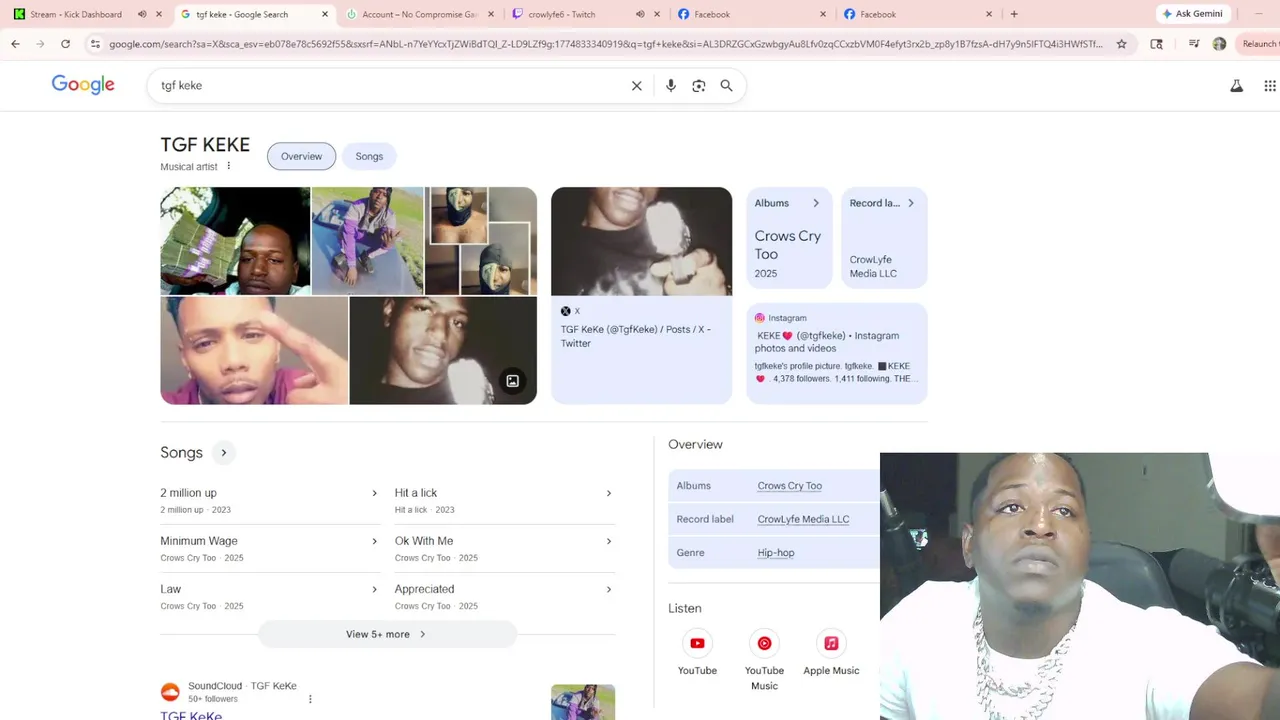Image resolution: width=1280 pixels, height=720 pixels.
Task: Click View 5+ more songs
Action: click(x=387, y=634)
